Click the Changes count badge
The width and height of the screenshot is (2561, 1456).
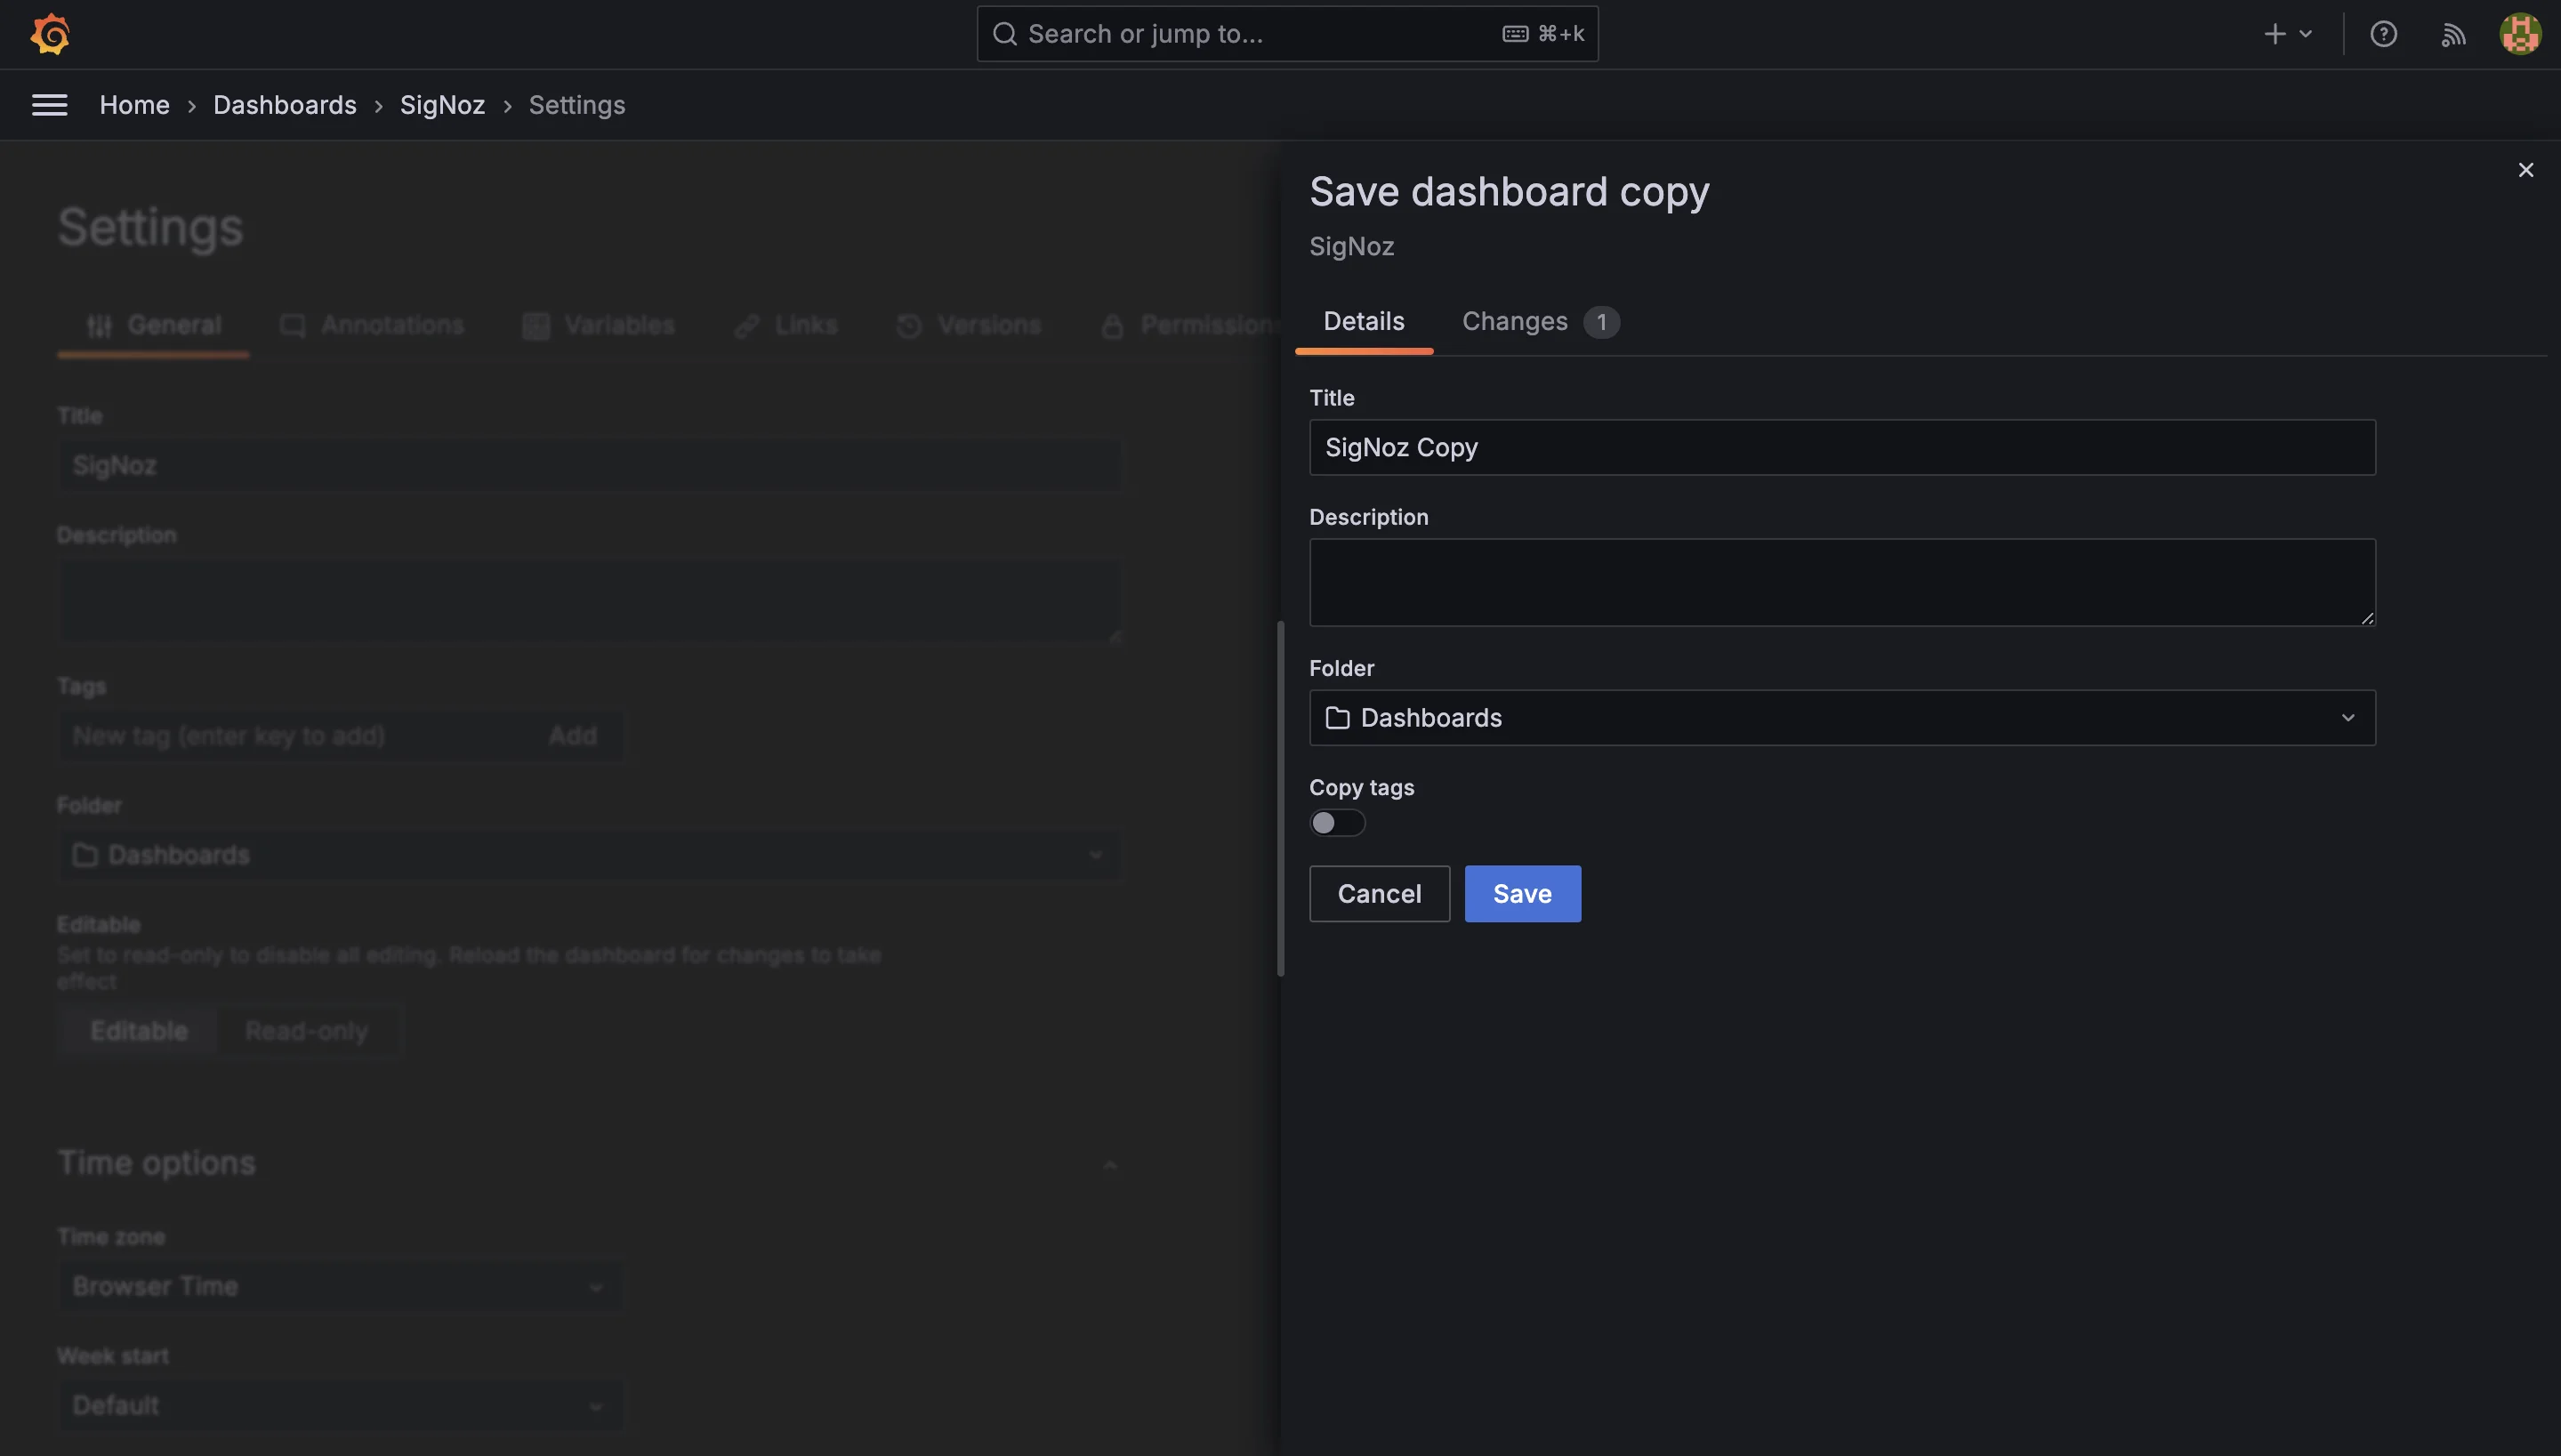1601,322
